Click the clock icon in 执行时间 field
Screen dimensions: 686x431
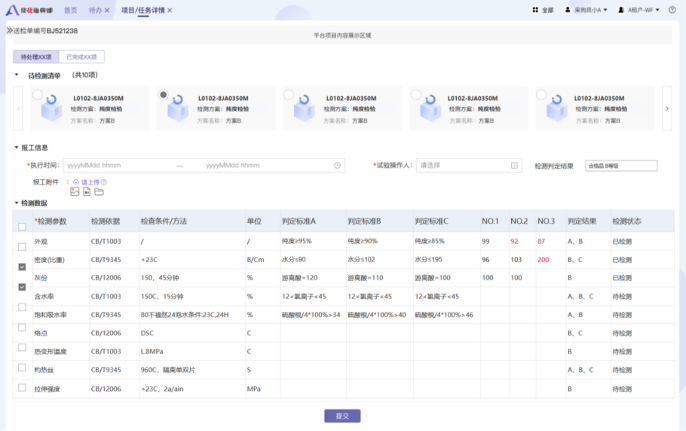(x=338, y=165)
